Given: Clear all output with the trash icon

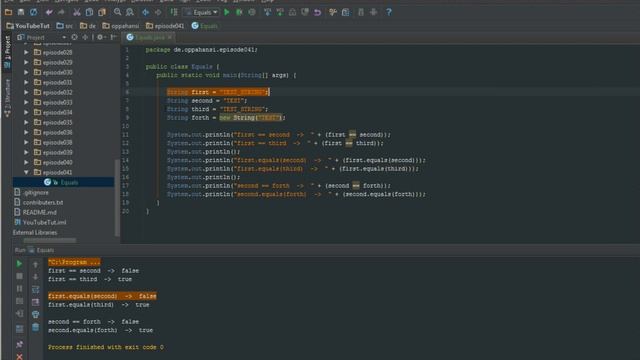Looking at the screenshot, I should click(36, 327).
